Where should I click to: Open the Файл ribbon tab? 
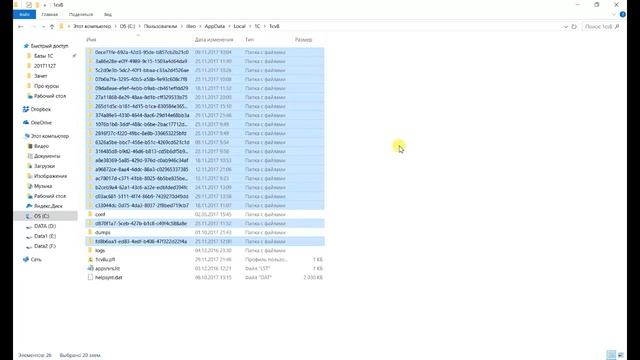[24, 14]
